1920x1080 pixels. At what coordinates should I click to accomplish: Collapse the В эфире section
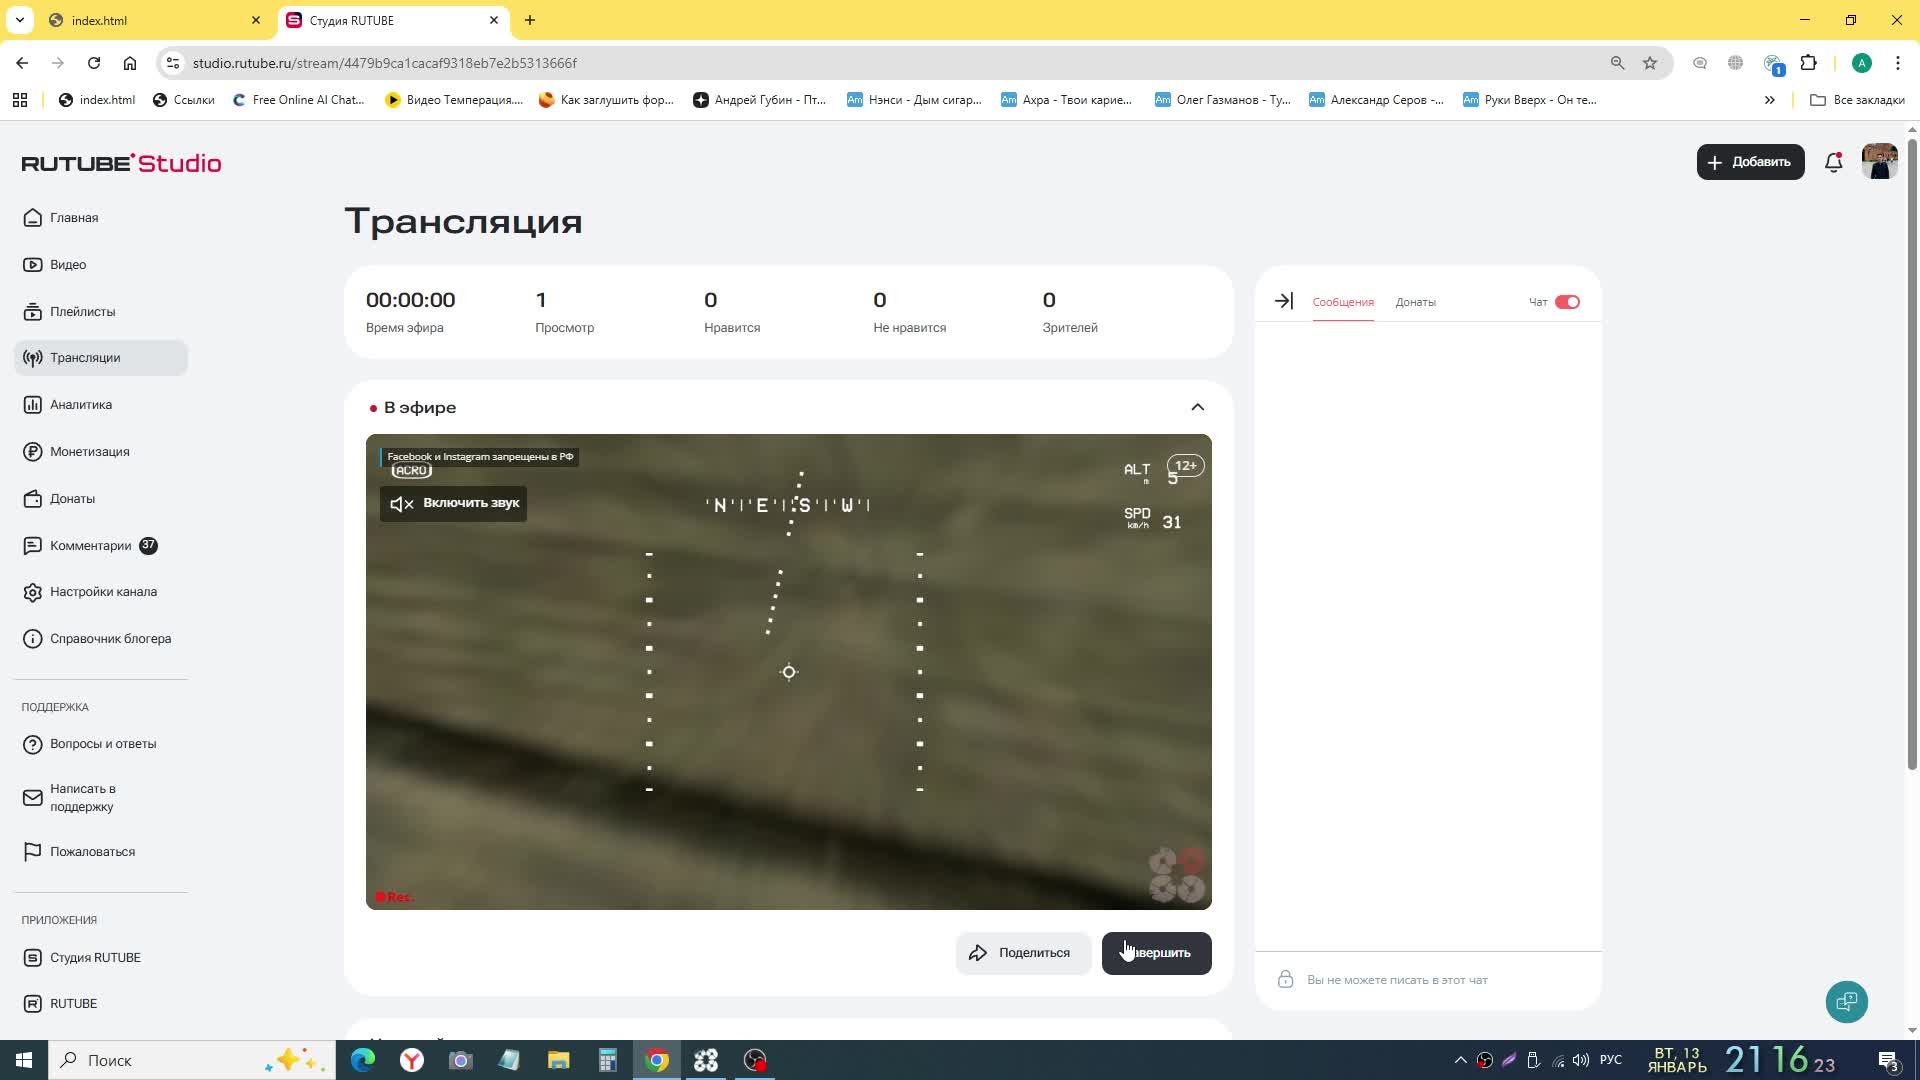point(1197,407)
